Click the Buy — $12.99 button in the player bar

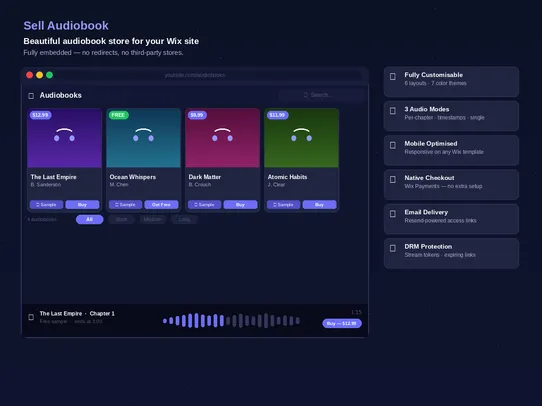click(x=342, y=323)
